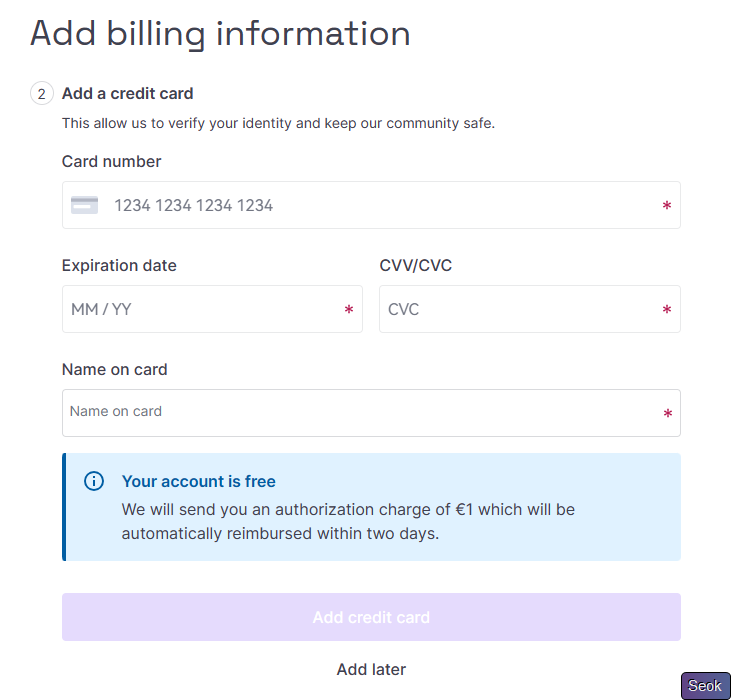Focus the MM / YY expiration input
Viewport: 731px width, 700px height.
tap(200, 309)
